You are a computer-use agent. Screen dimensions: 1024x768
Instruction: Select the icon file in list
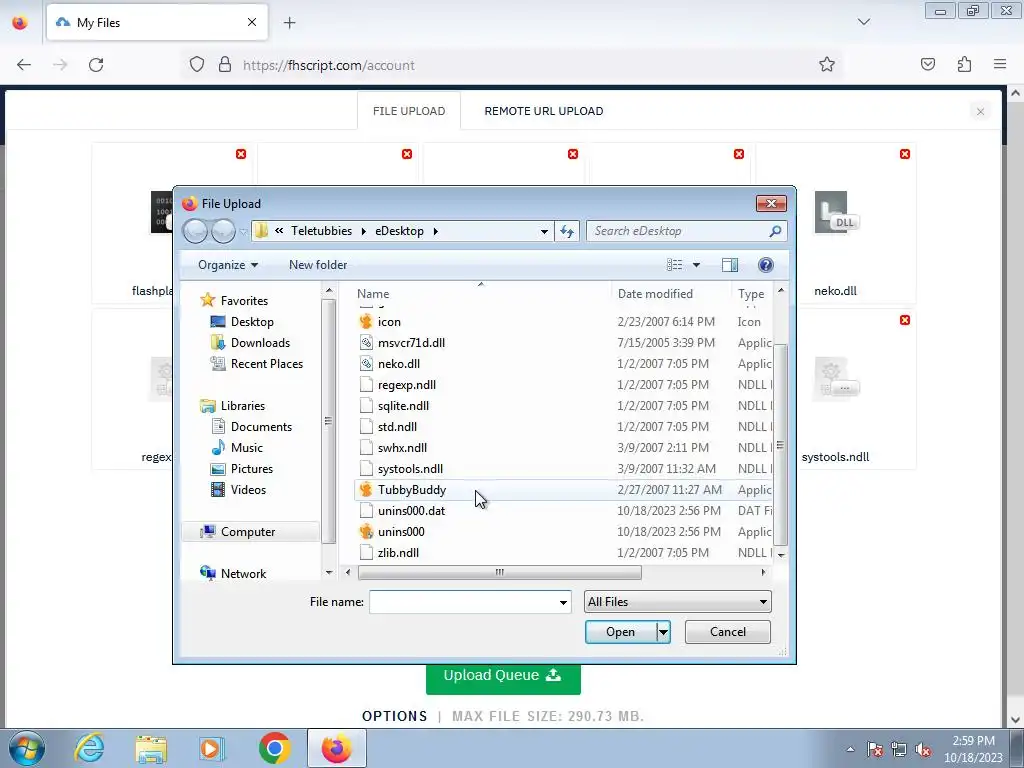(389, 322)
